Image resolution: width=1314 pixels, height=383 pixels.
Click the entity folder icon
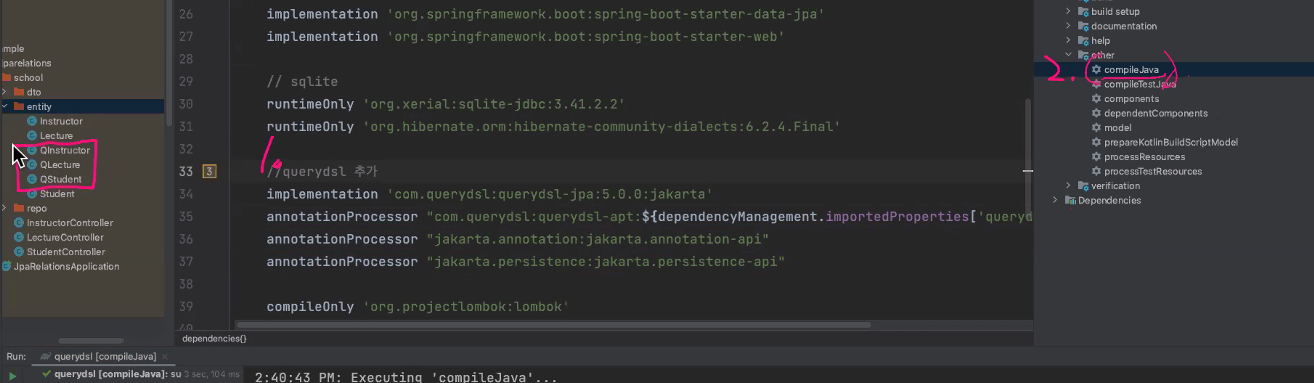click(x=20, y=106)
